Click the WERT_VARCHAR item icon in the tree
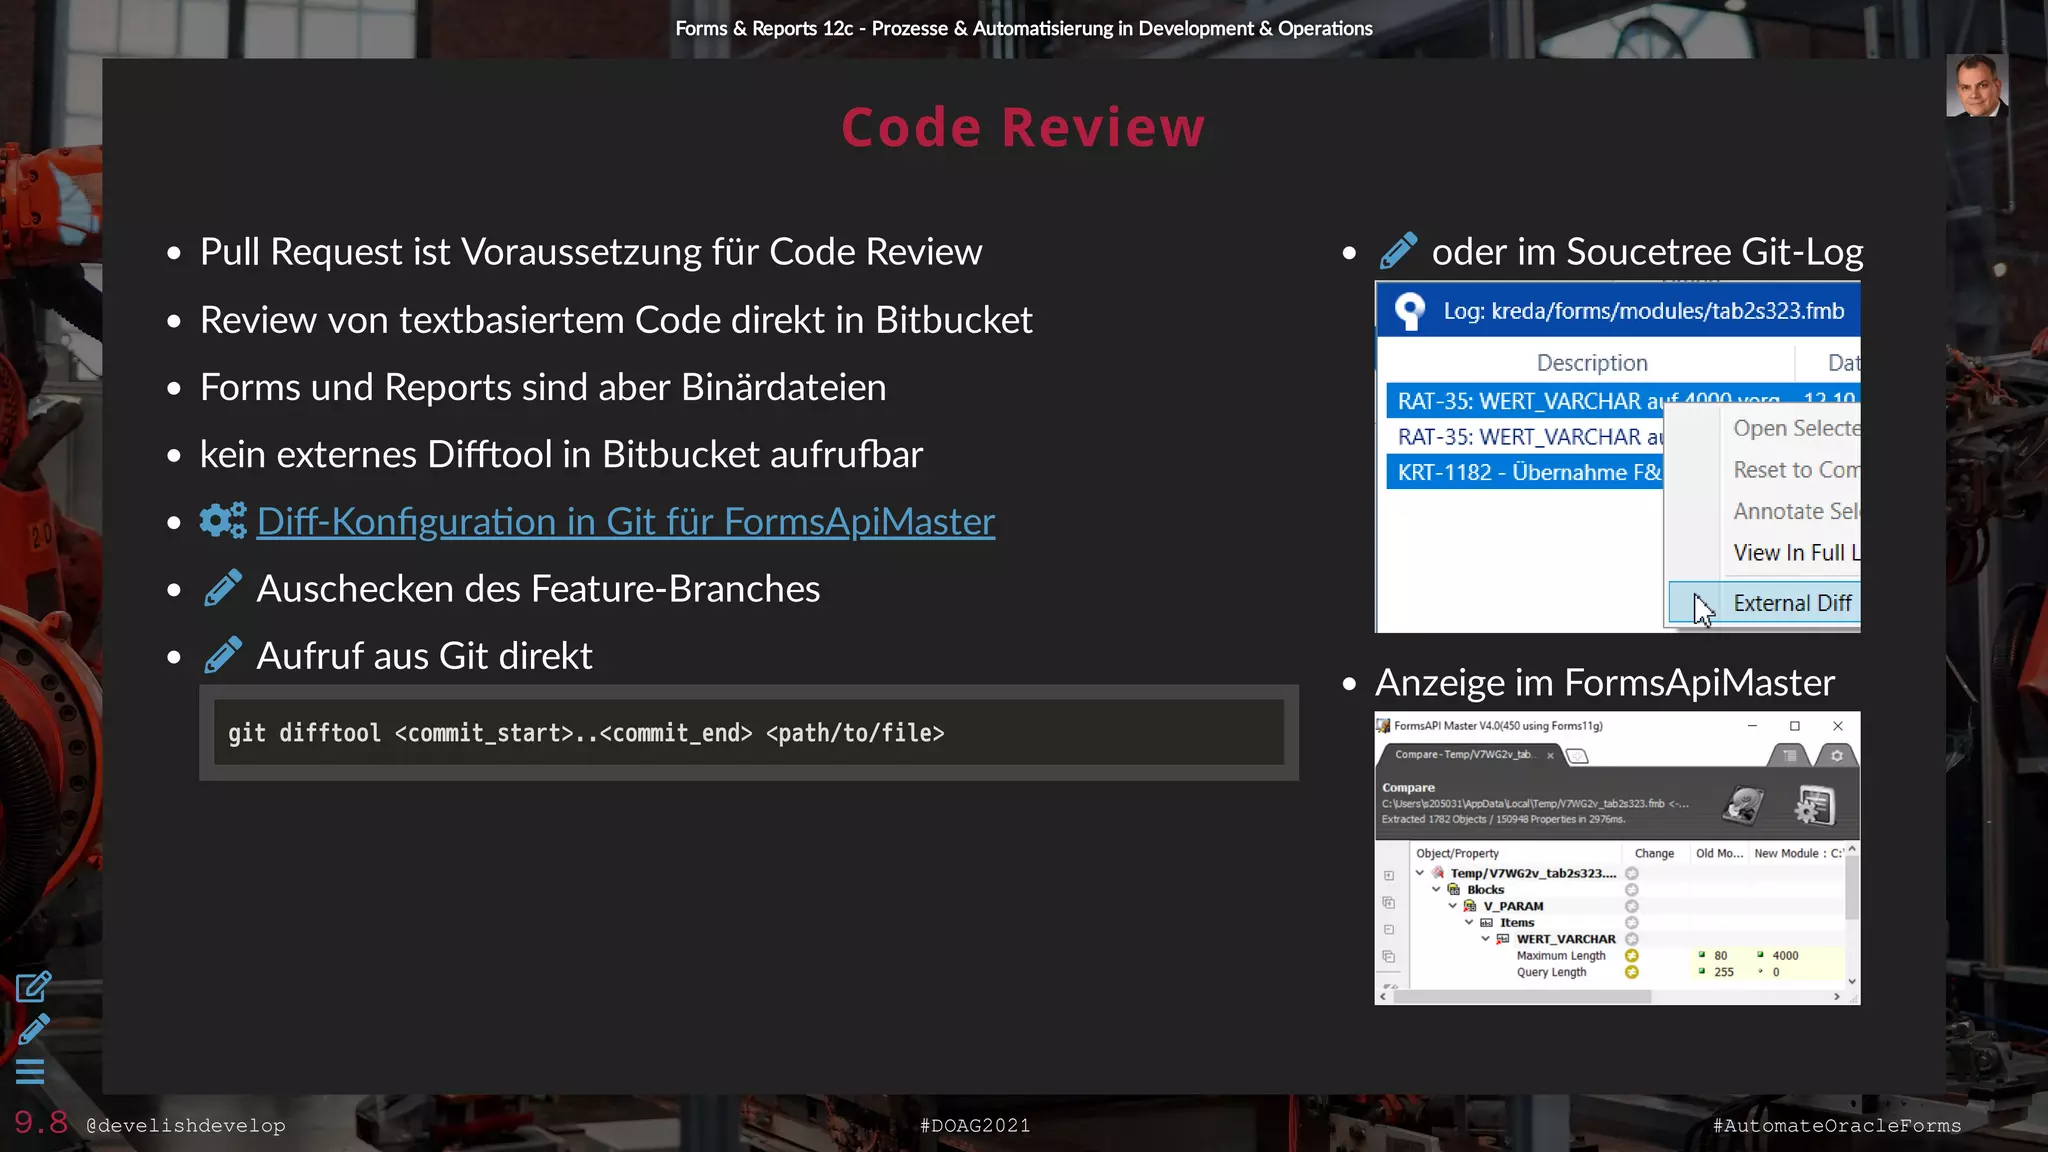 pyautogui.click(x=1503, y=939)
